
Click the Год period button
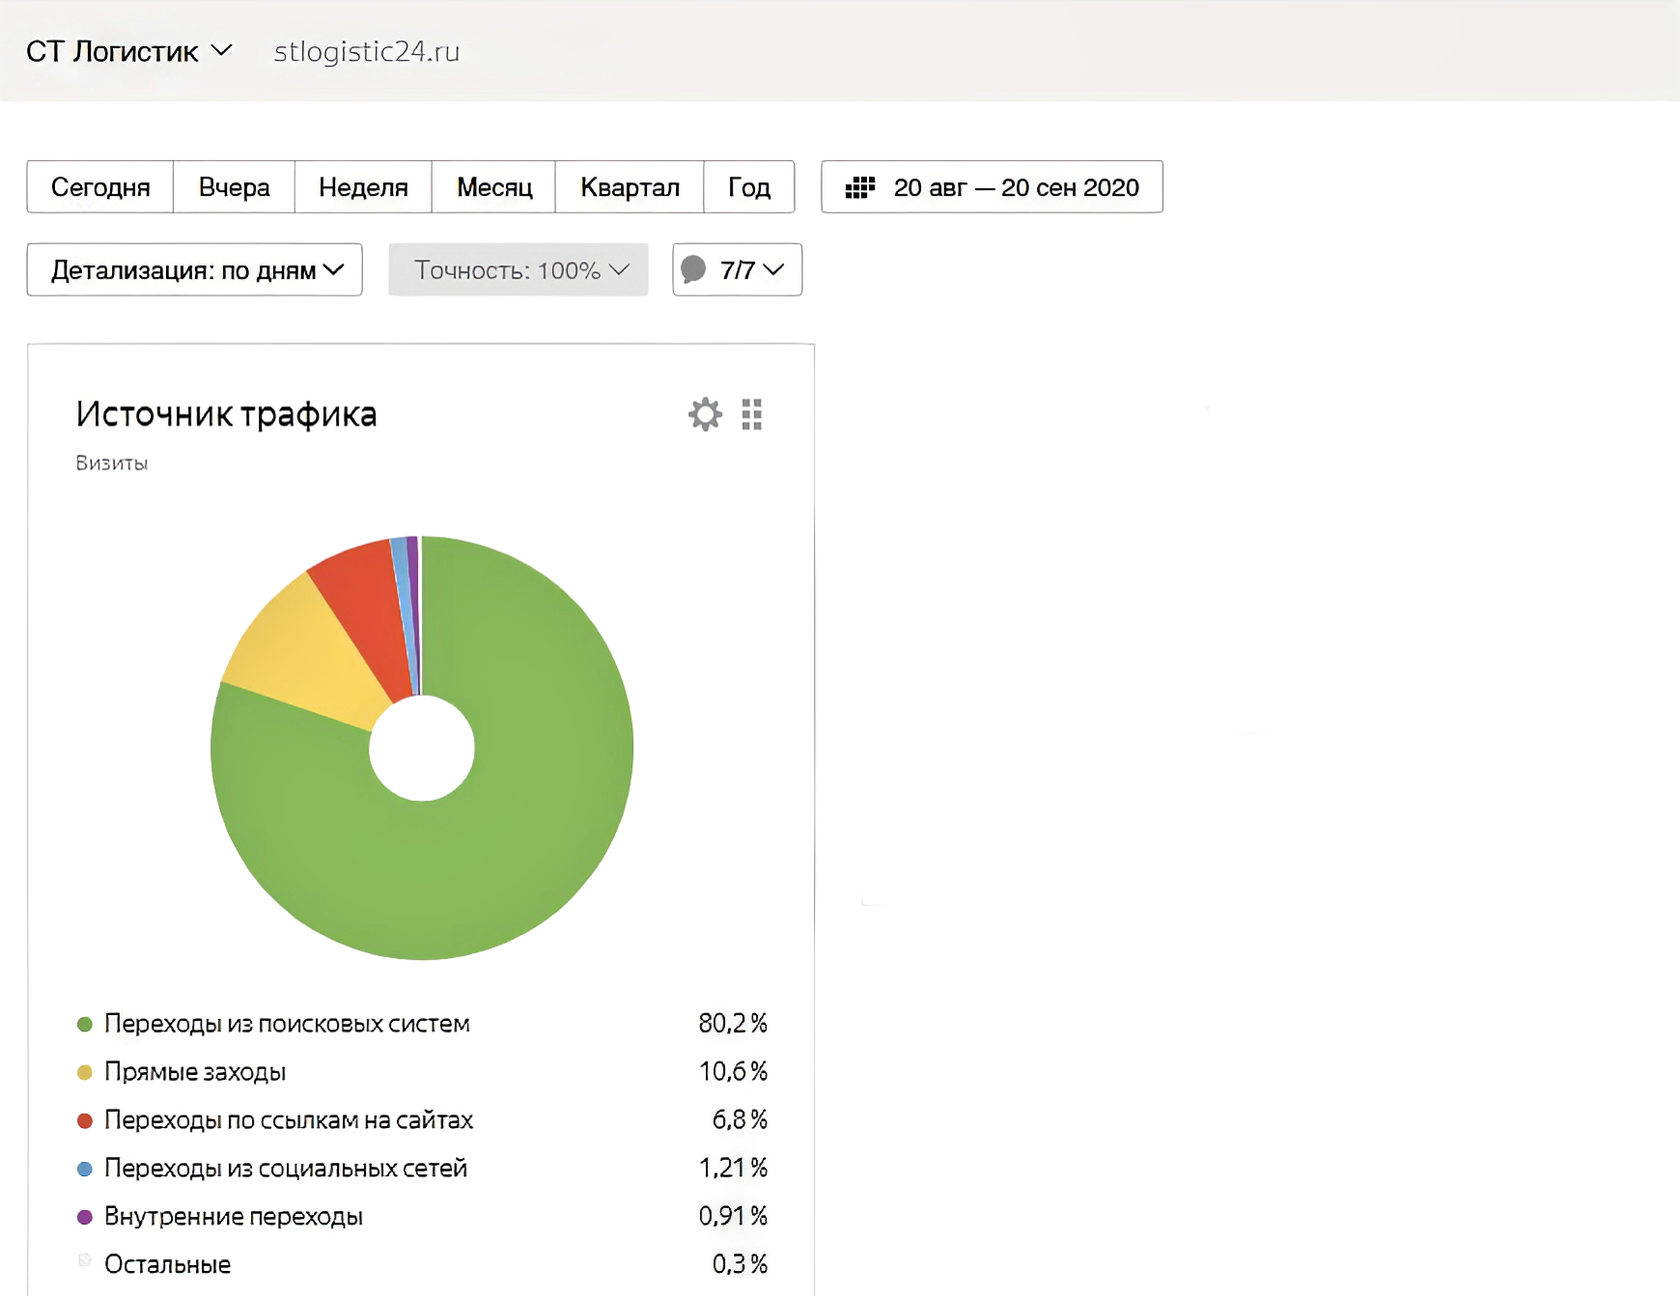tap(749, 187)
